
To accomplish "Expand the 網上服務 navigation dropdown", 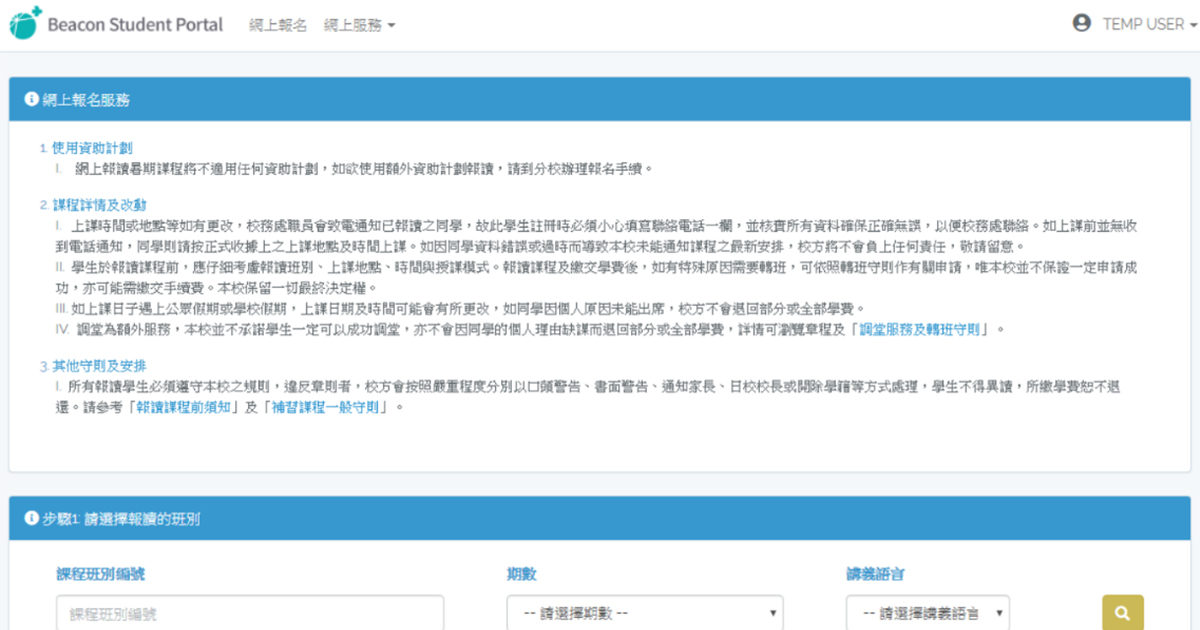I will [x=360, y=25].
